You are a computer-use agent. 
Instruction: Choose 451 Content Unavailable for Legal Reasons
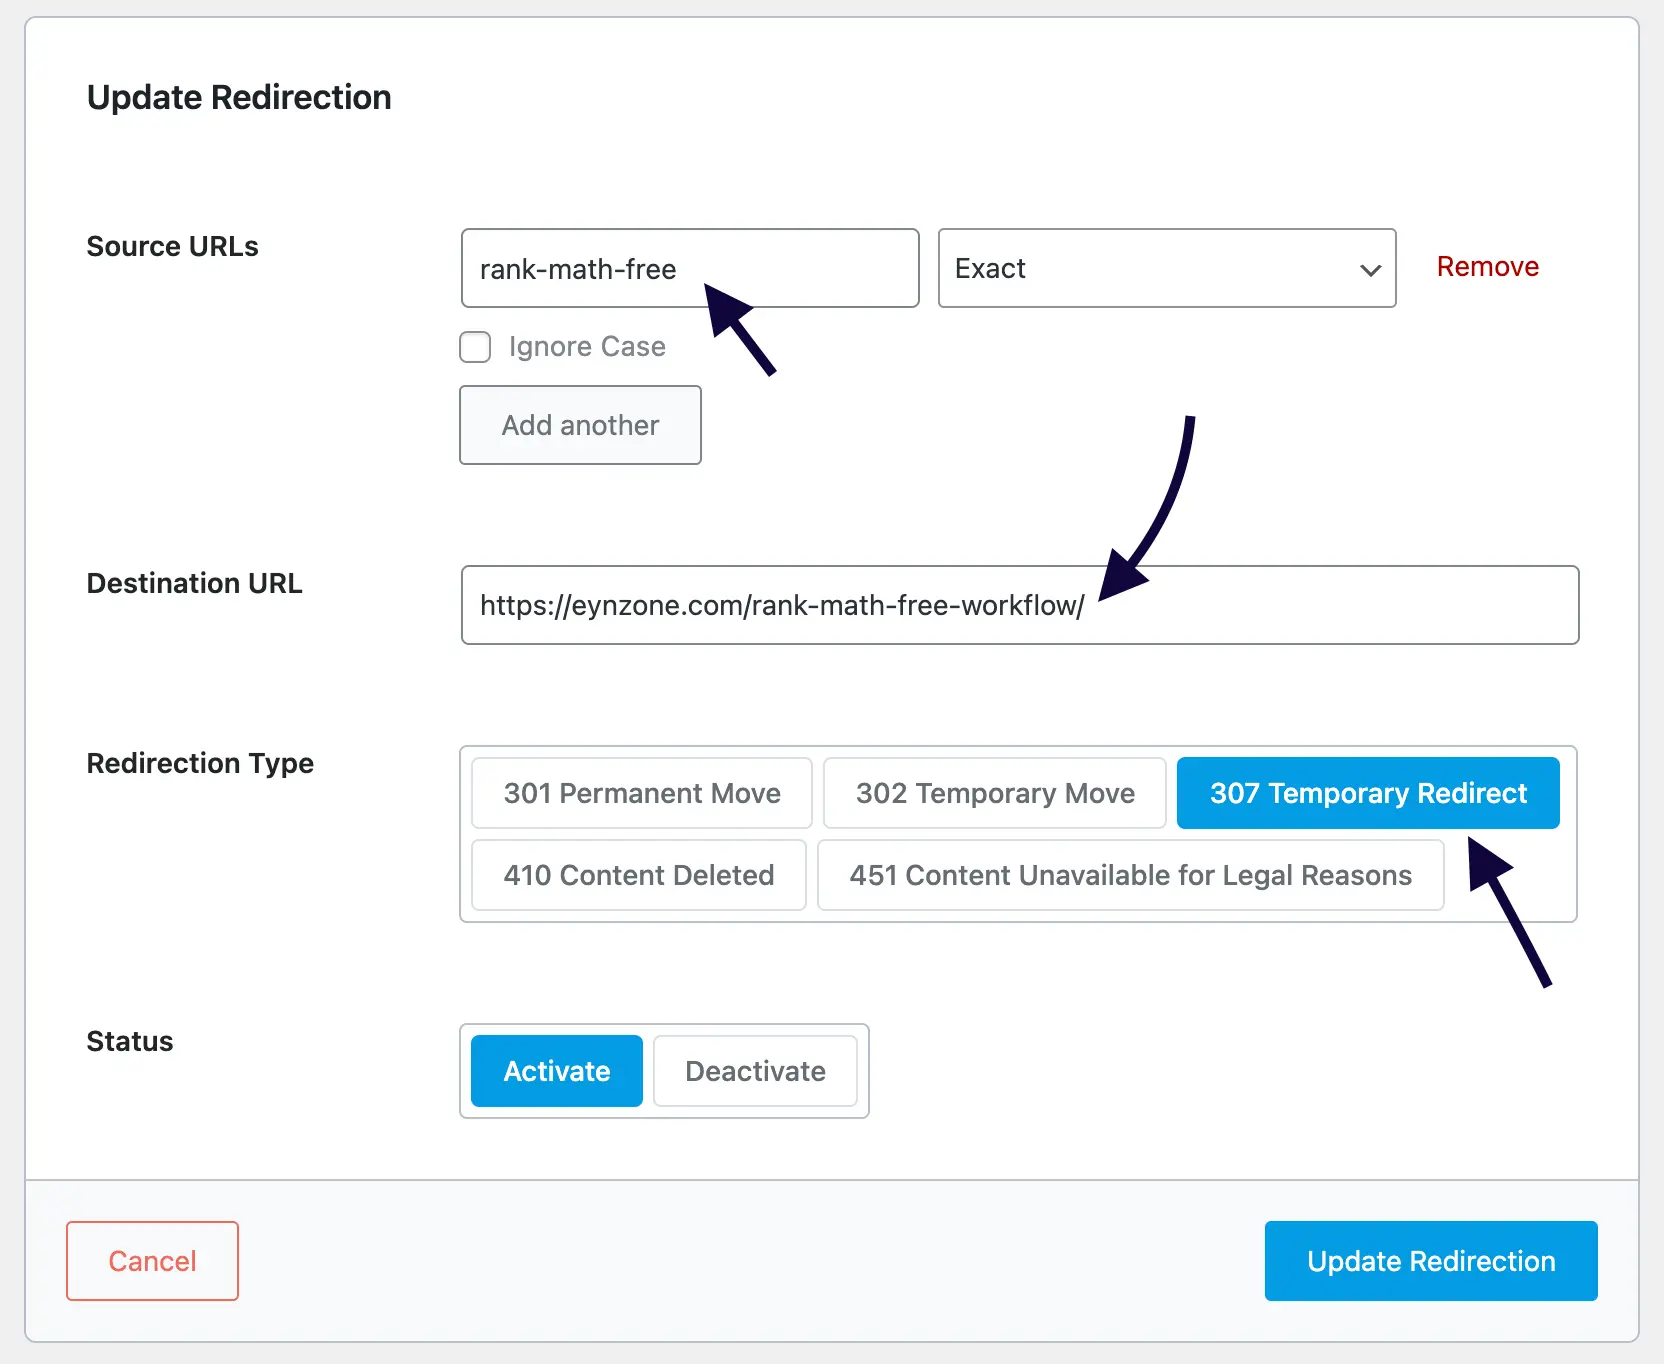click(1130, 875)
